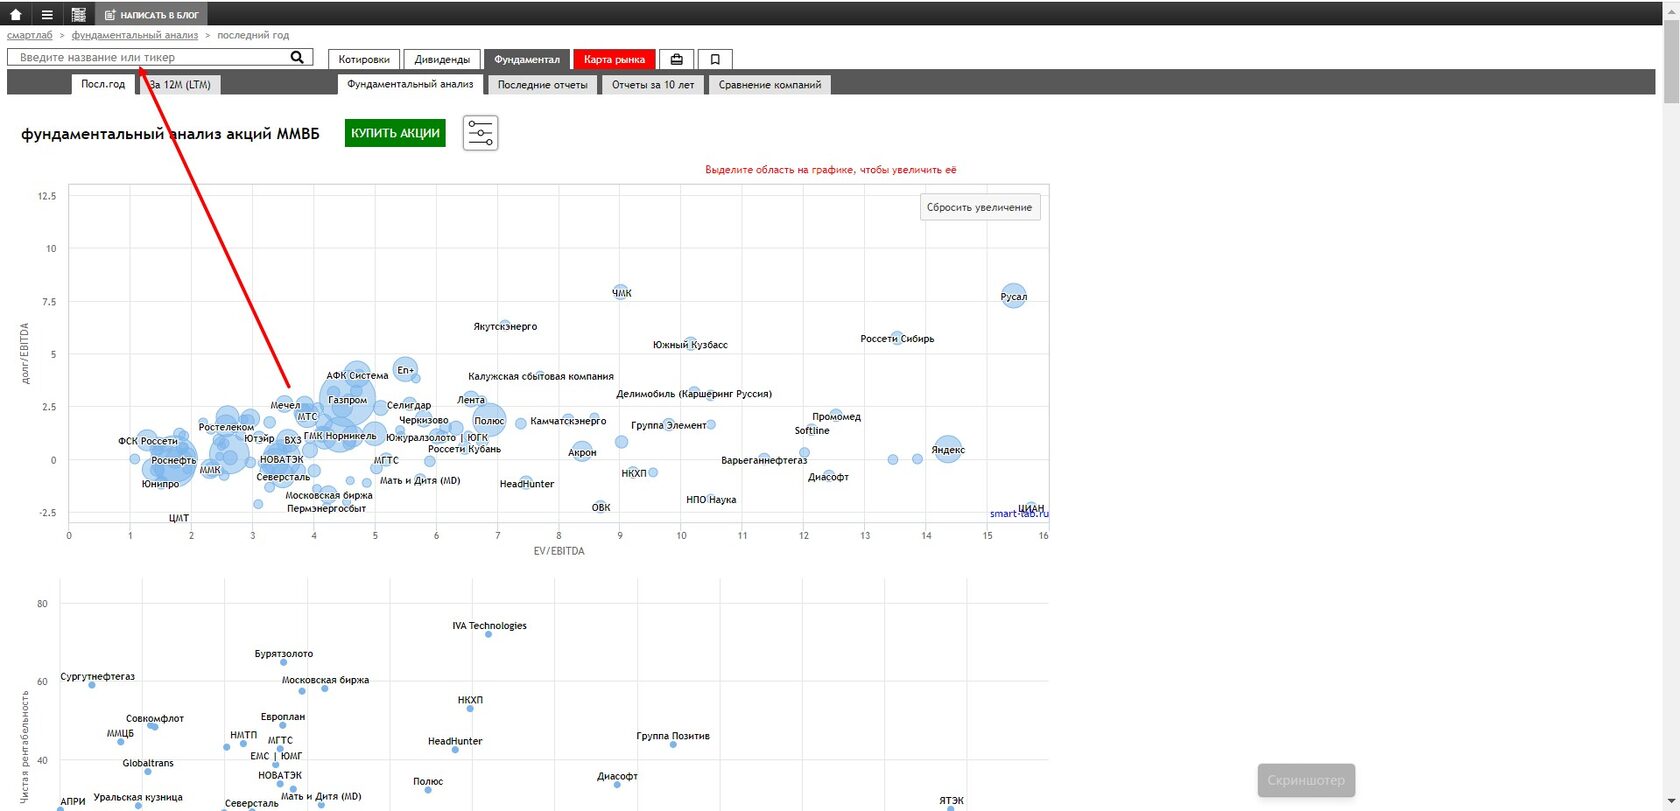Click the ФСК Россети chart label
Screen dimensions: 1680x811
click(x=148, y=441)
